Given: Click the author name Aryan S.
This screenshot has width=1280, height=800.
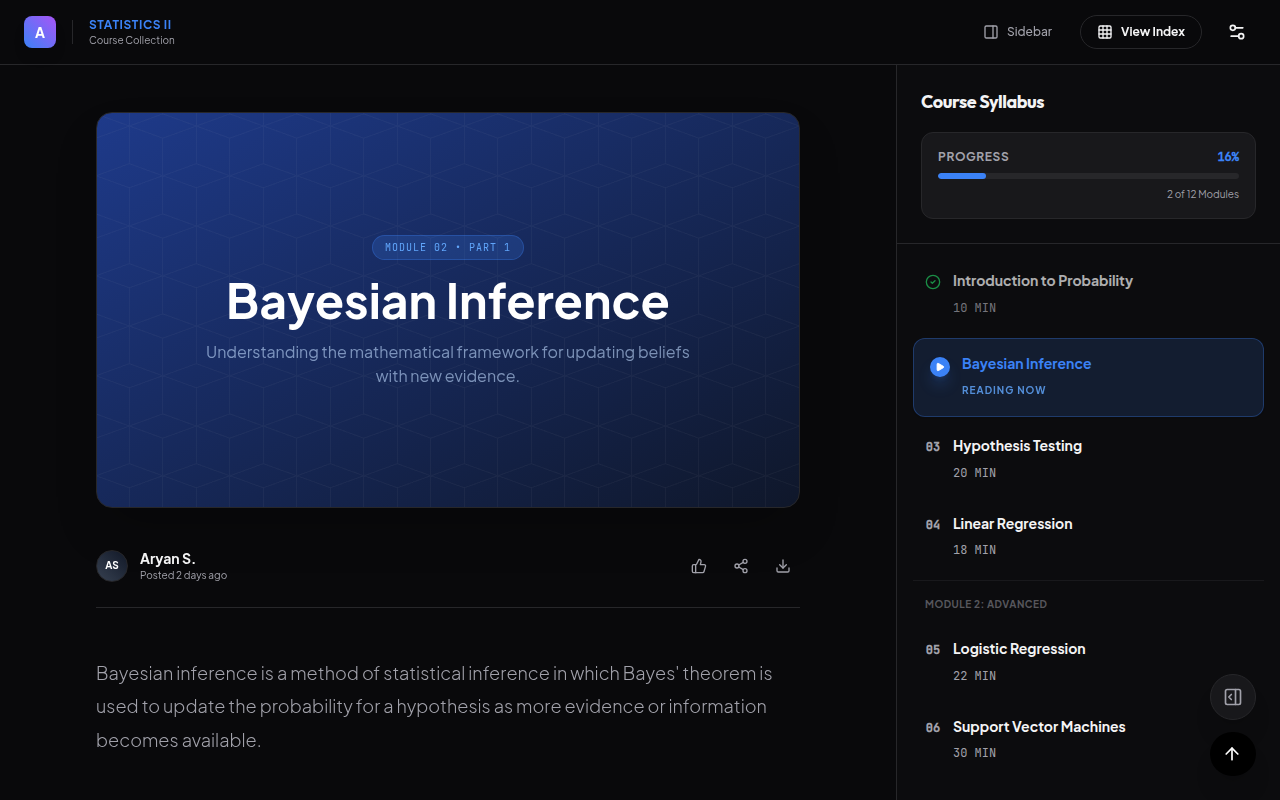Looking at the screenshot, I should [167, 559].
